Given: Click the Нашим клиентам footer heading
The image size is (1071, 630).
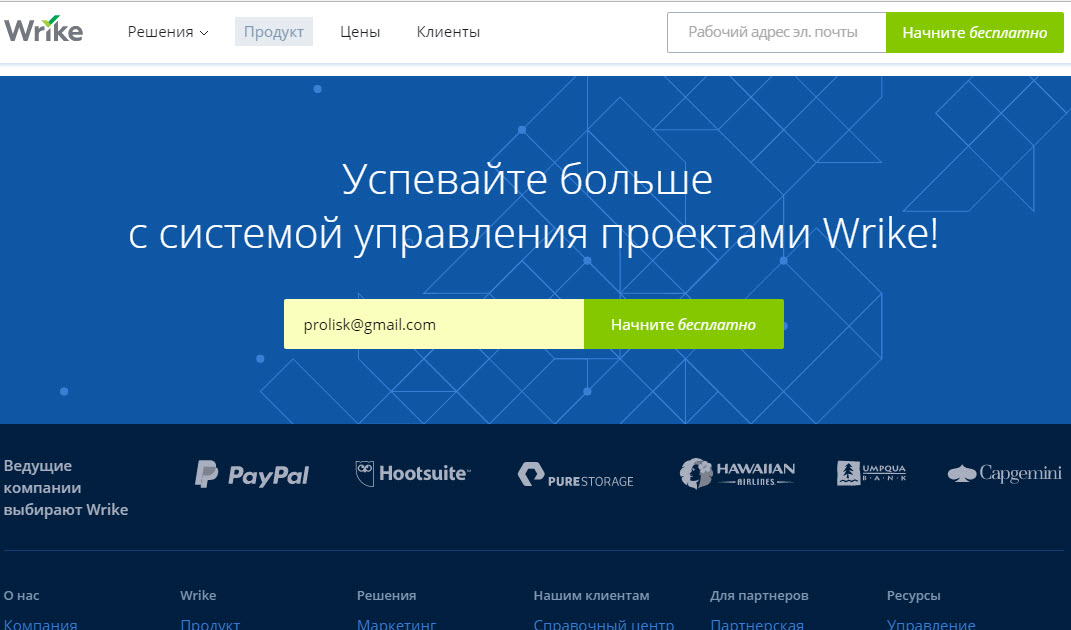Looking at the screenshot, I should pos(592,595).
